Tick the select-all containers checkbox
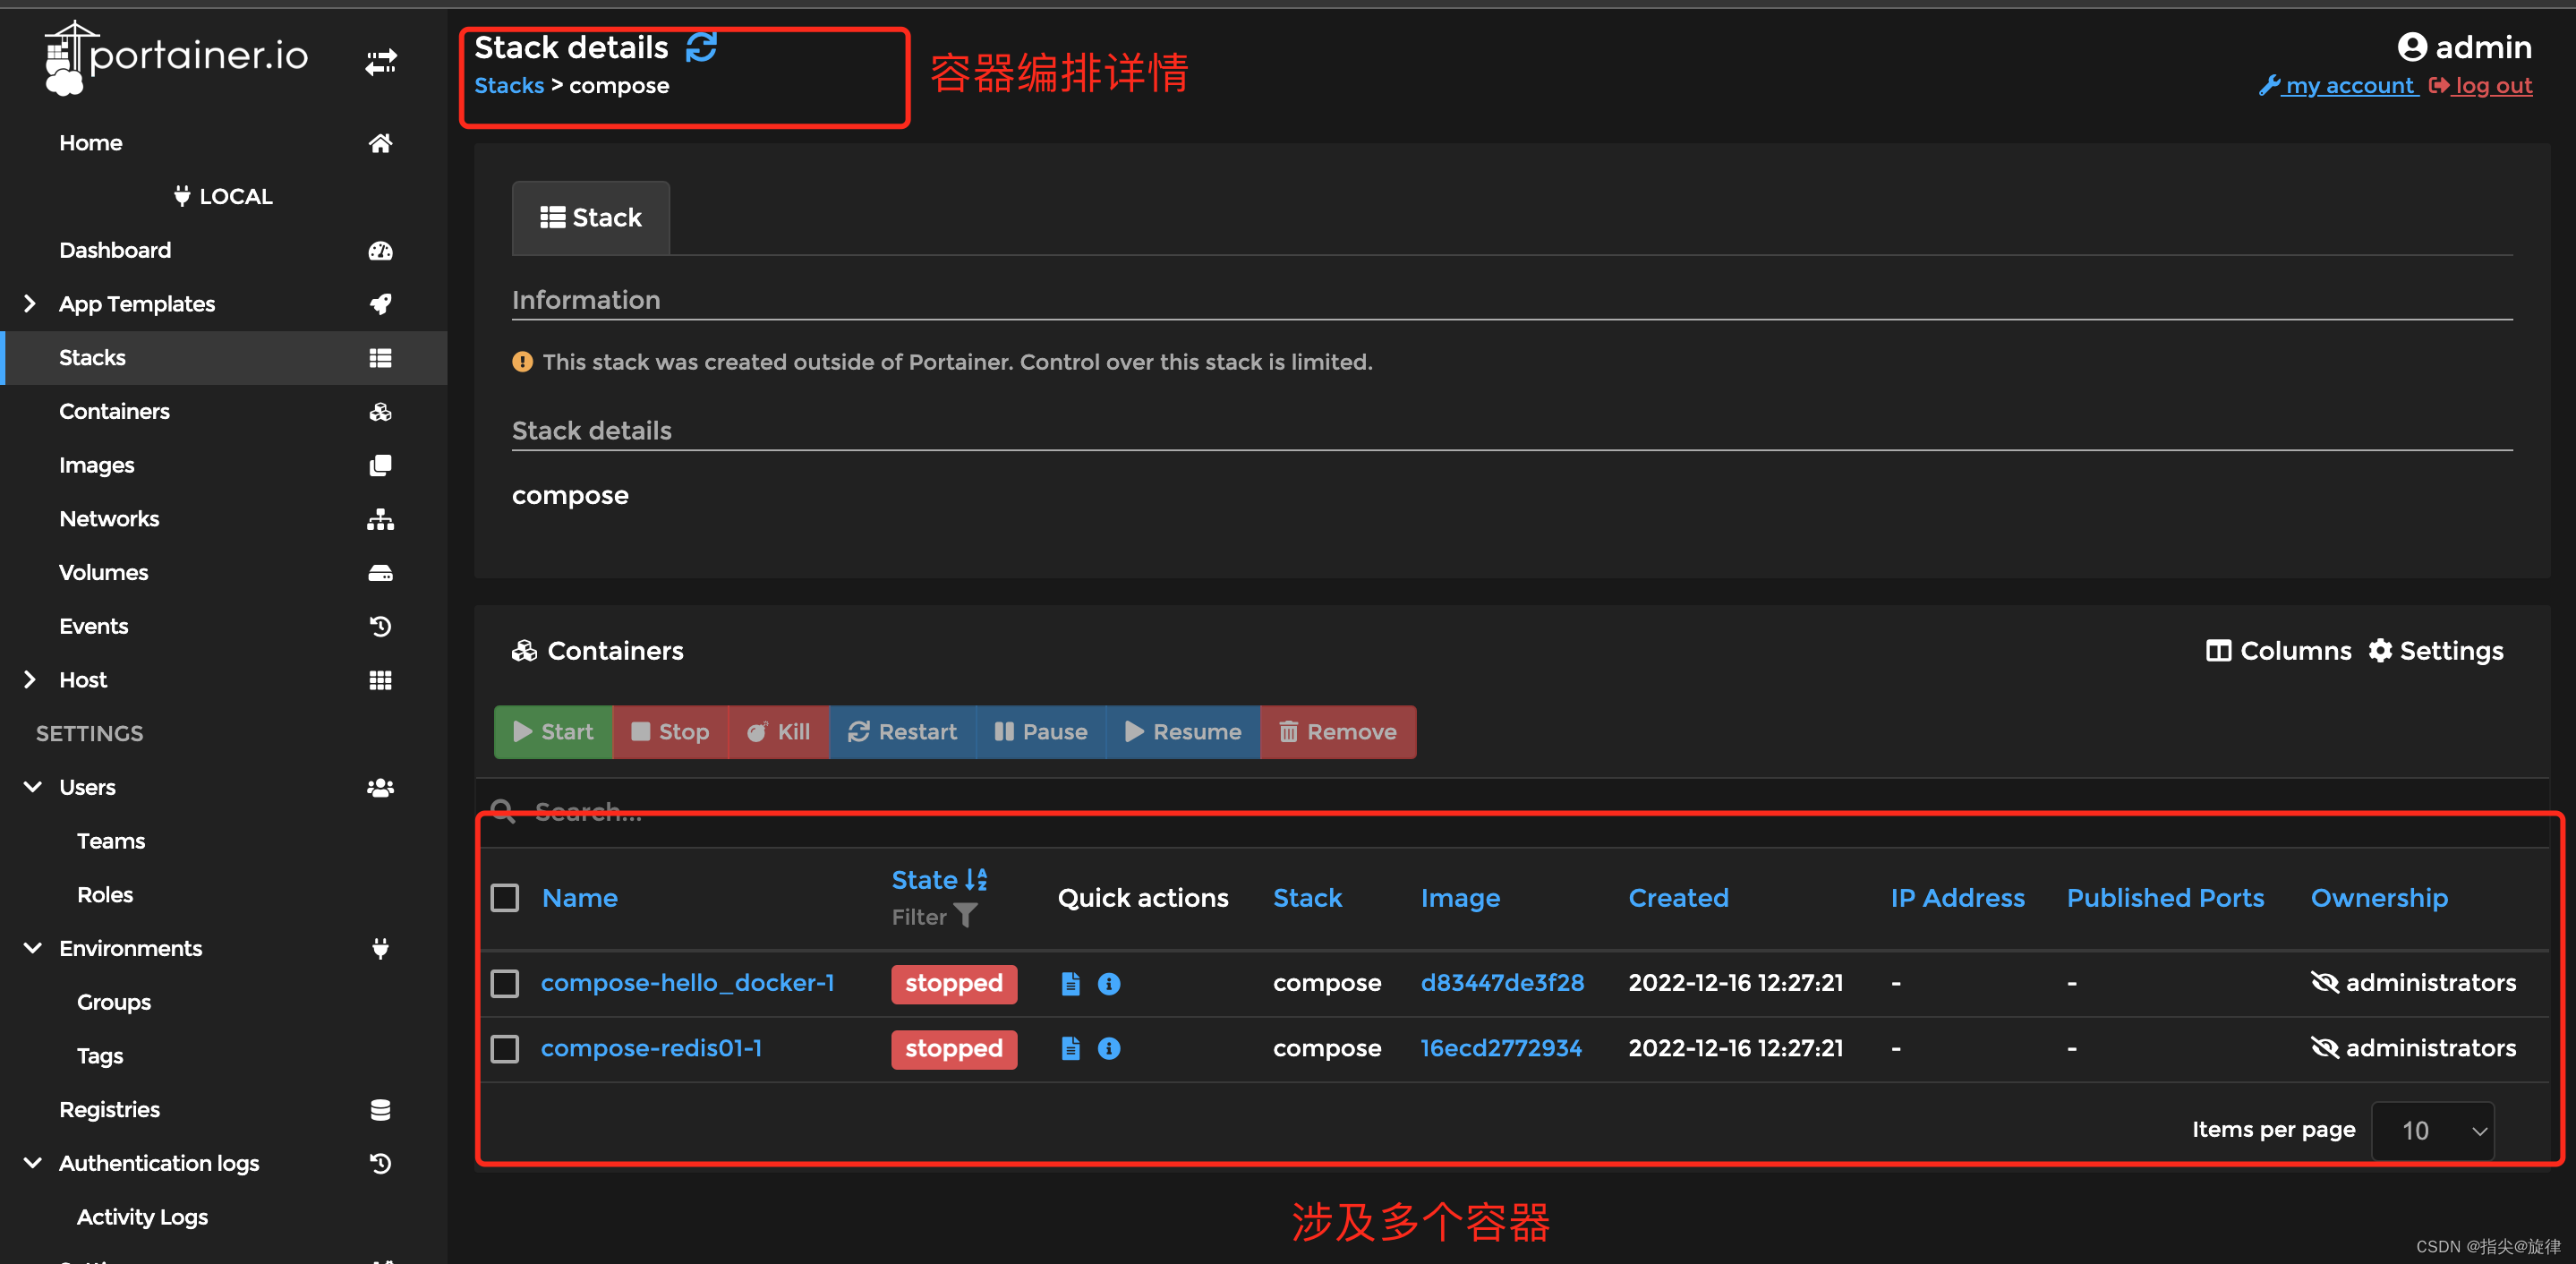 click(x=505, y=897)
